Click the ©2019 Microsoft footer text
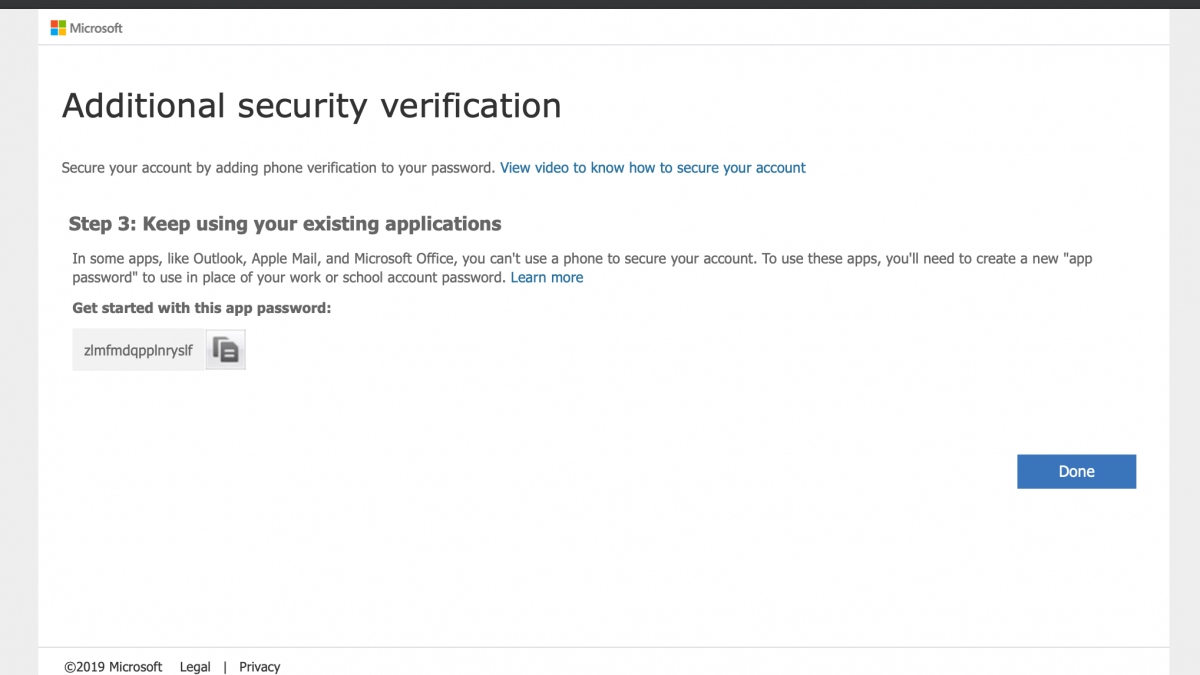1200x675 pixels. pyautogui.click(x=113, y=666)
